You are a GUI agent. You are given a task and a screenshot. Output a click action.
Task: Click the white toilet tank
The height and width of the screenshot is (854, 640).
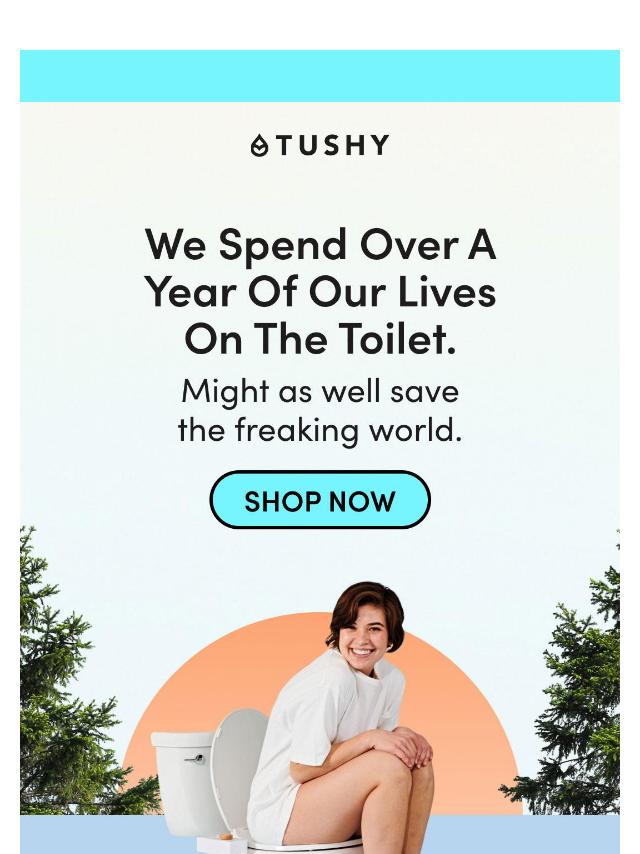[x=182, y=779]
